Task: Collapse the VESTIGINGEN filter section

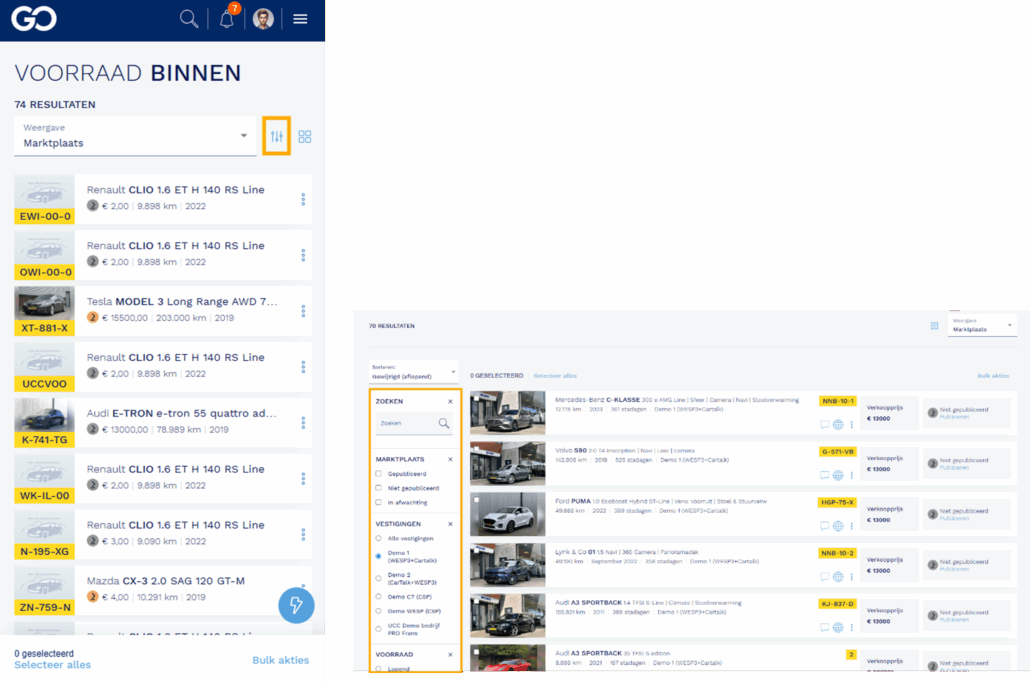Action: pyautogui.click(x=450, y=524)
